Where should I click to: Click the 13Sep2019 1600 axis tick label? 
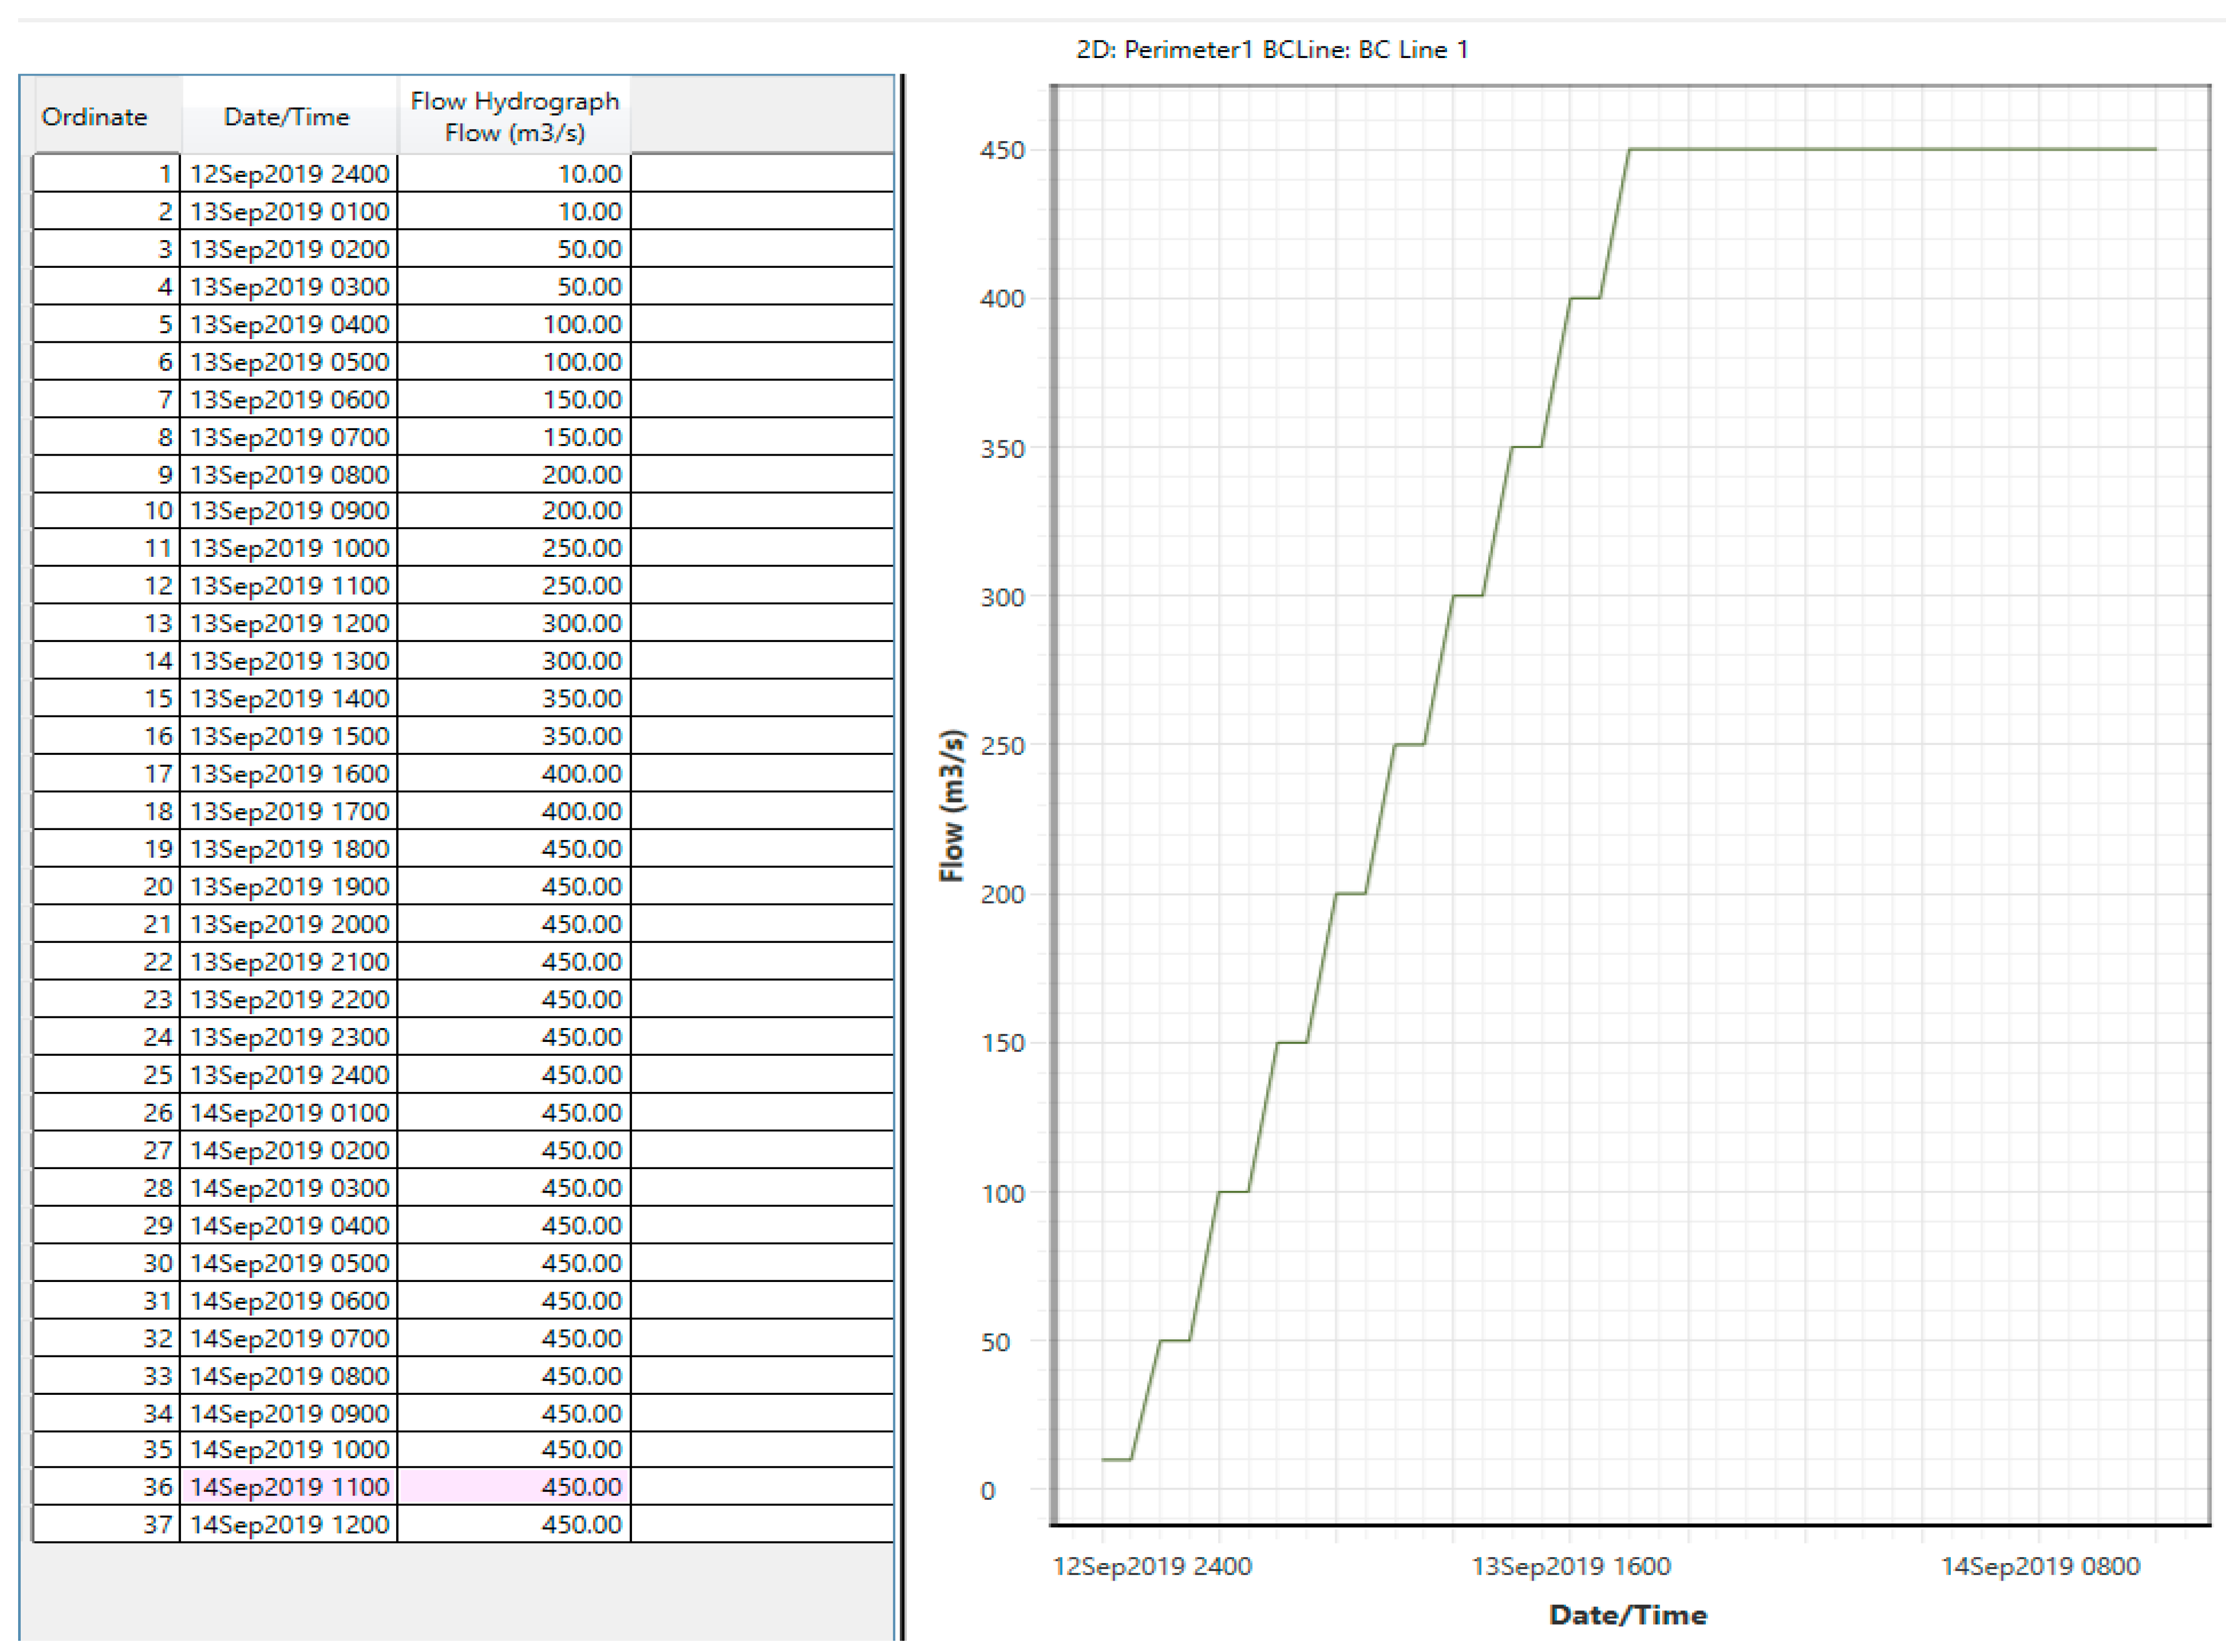coord(1570,1566)
